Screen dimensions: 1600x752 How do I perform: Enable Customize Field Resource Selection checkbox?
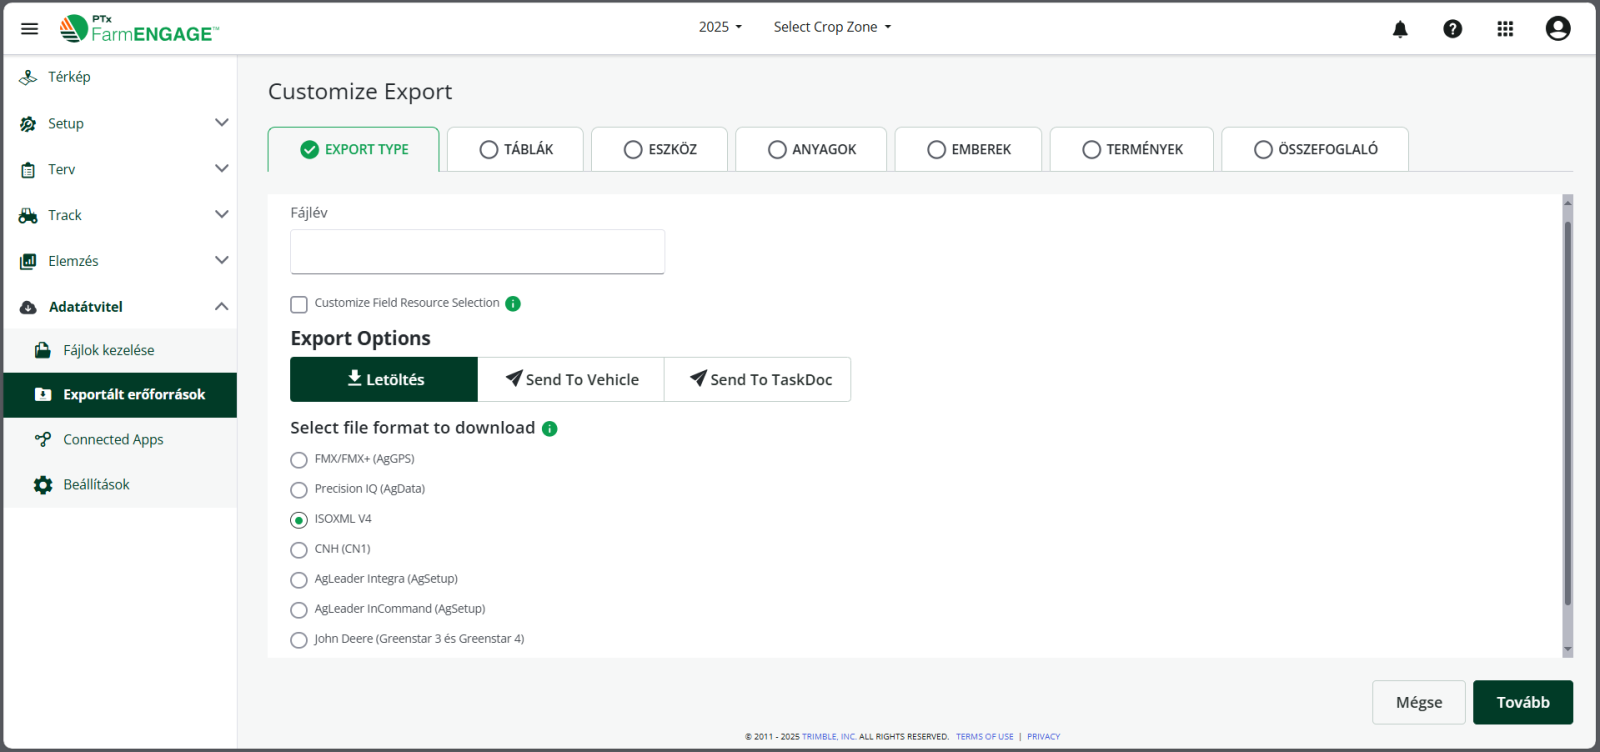(x=299, y=304)
